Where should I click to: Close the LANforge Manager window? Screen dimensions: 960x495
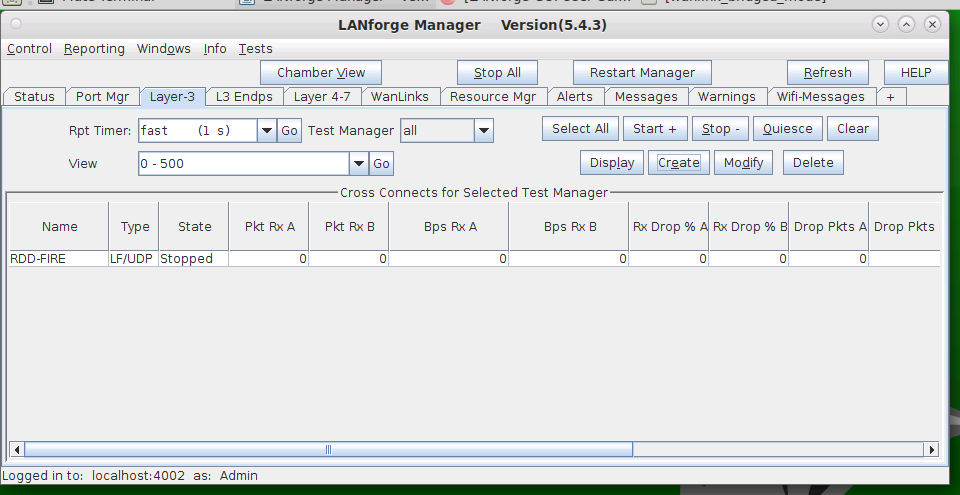pos(932,25)
